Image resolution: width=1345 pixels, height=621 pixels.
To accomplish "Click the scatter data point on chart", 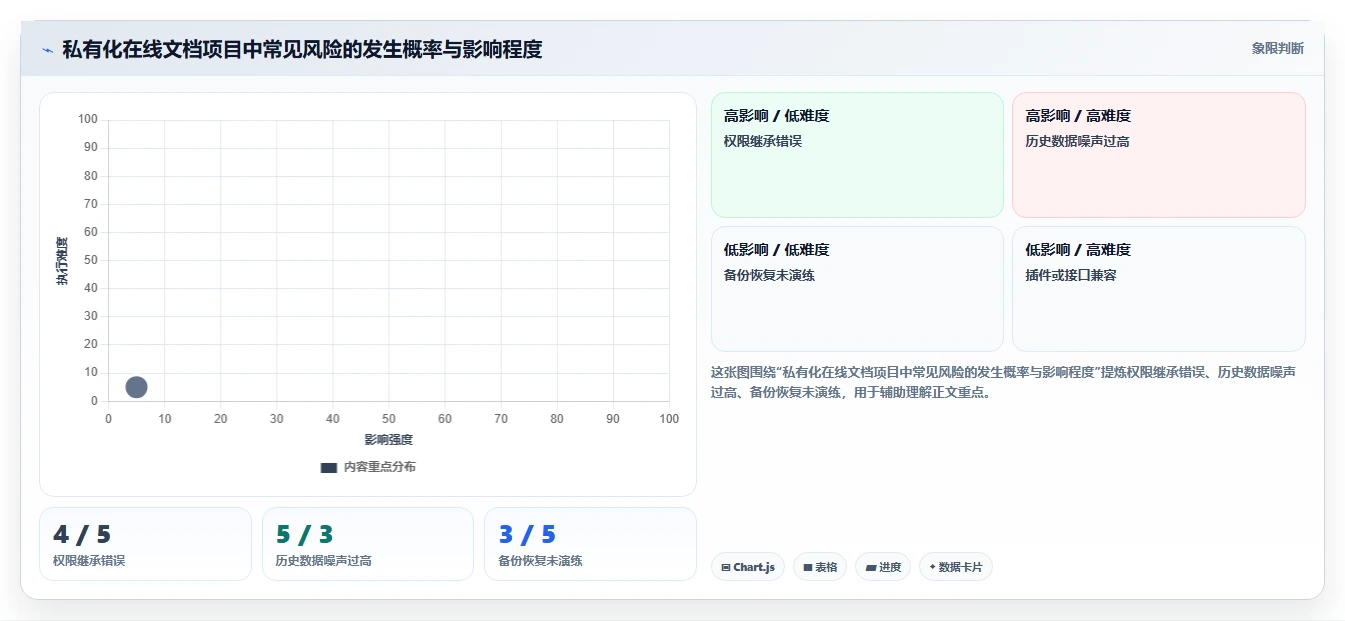I will click(137, 387).
